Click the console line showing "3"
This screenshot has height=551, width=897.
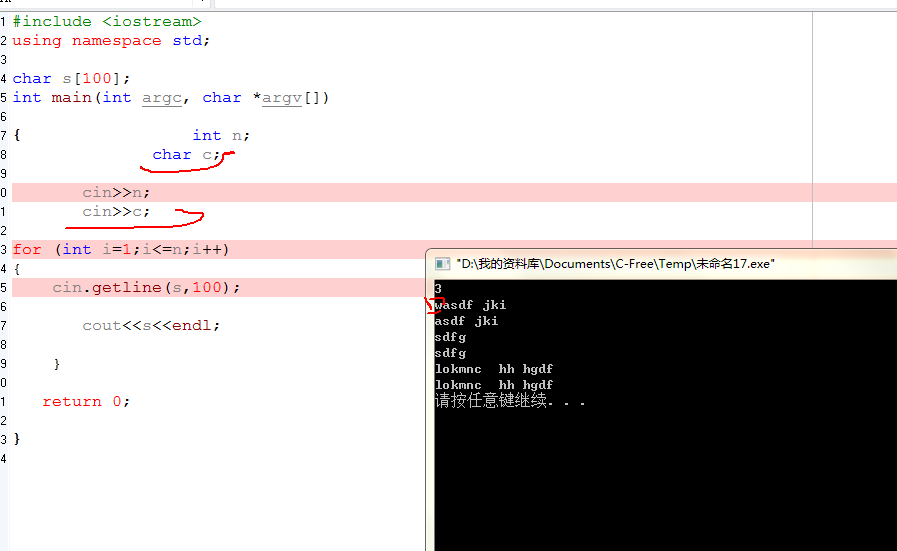(438, 289)
